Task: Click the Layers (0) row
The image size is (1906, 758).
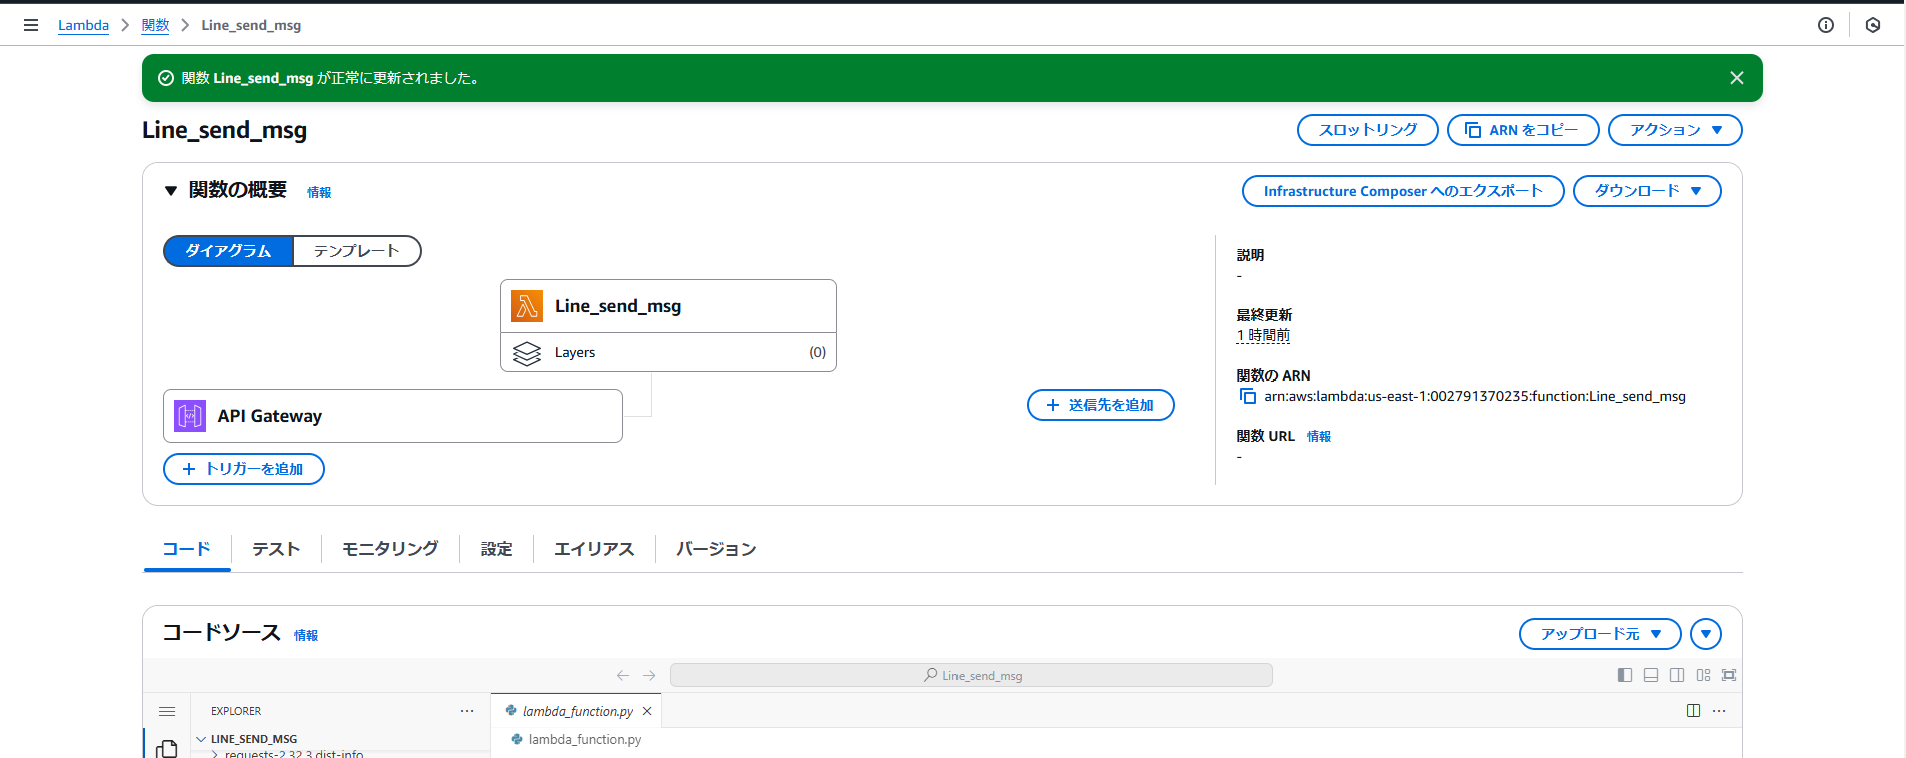Action: click(x=668, y=352)
